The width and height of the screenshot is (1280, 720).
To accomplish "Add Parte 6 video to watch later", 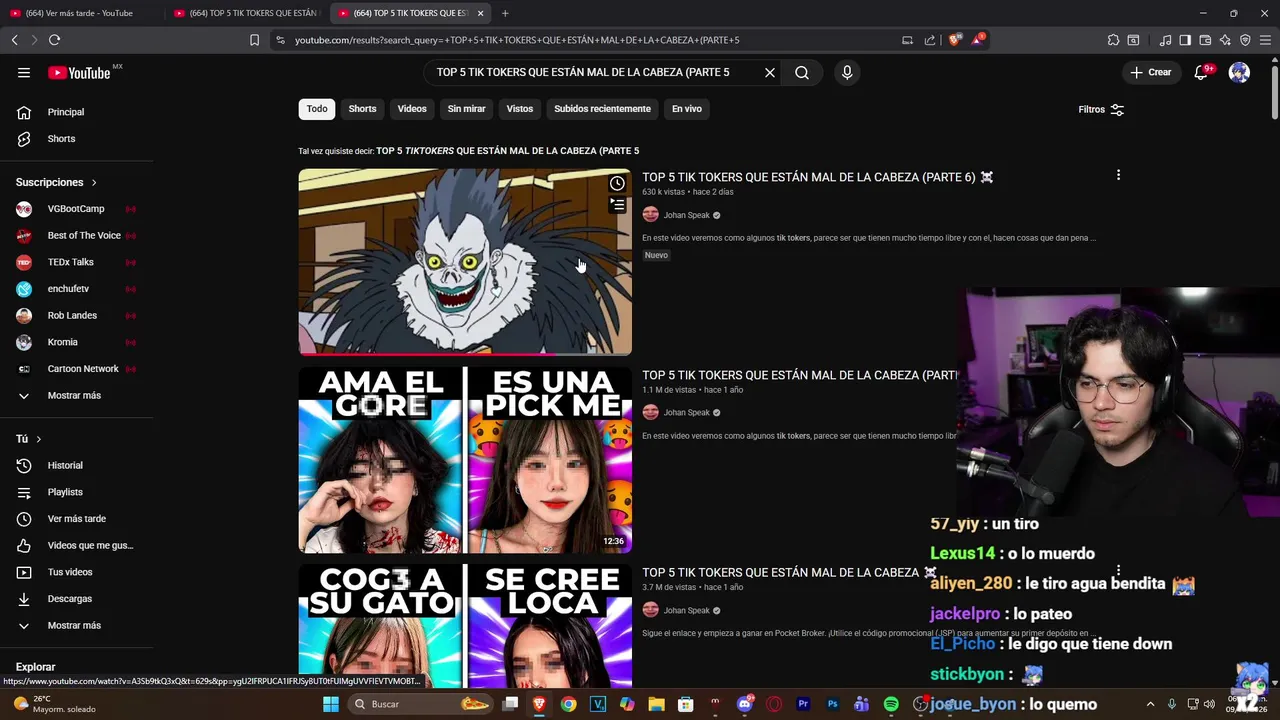I will 617,183.
